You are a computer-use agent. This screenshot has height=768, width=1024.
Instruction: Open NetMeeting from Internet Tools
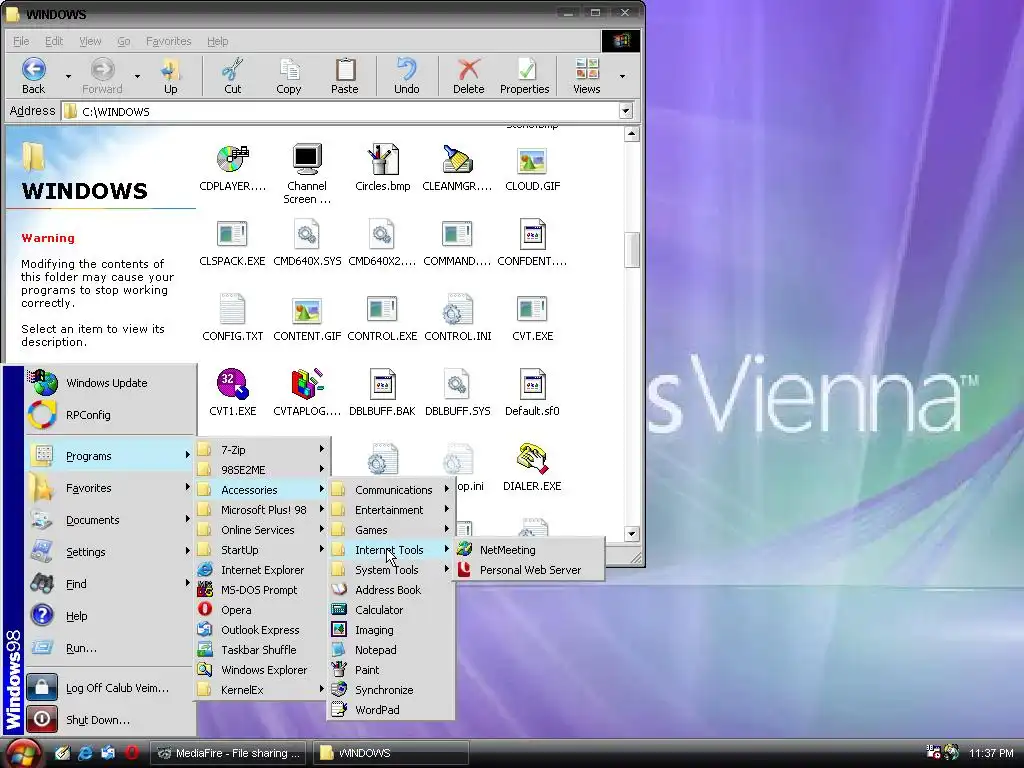(530, 550)
